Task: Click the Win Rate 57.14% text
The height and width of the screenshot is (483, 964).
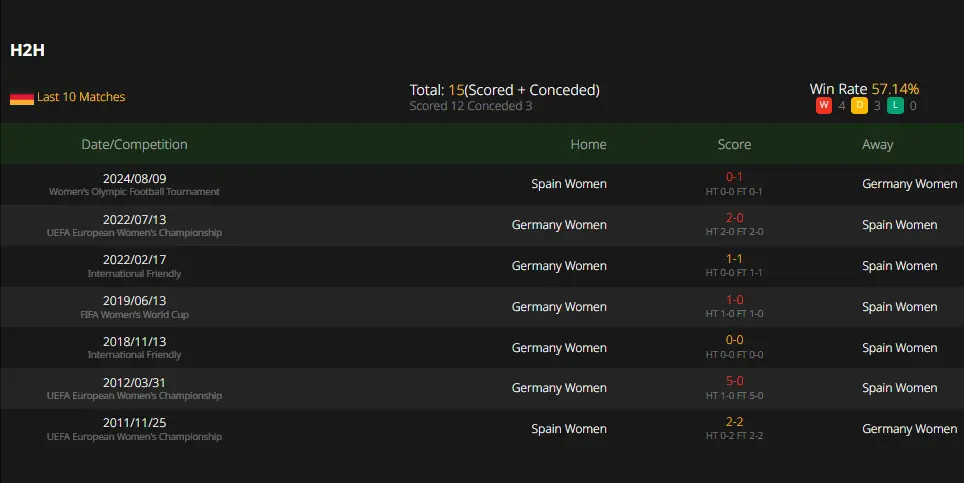Action: pos(864,89)
